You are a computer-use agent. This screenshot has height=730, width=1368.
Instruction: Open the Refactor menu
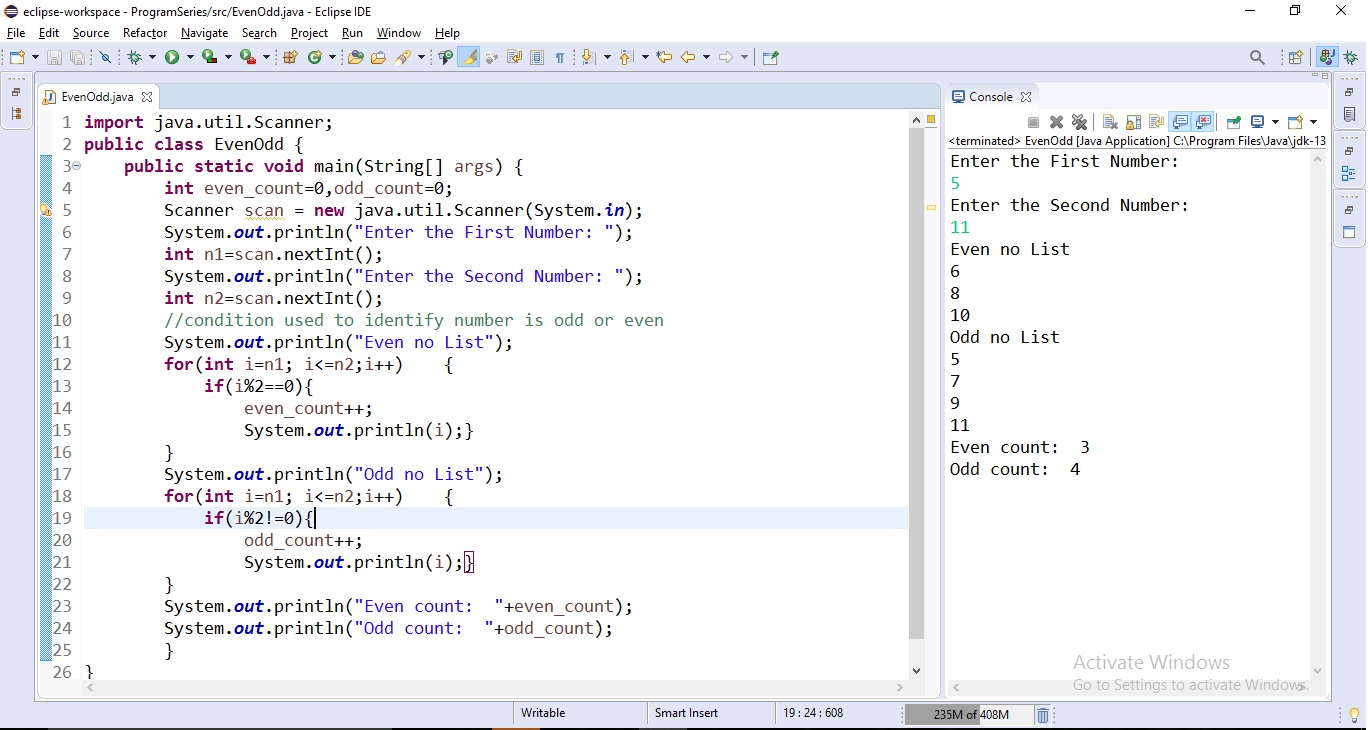144,33
